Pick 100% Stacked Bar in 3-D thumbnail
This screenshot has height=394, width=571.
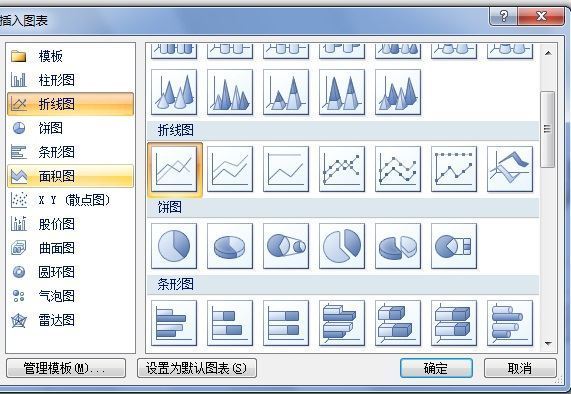pos(454,323)
